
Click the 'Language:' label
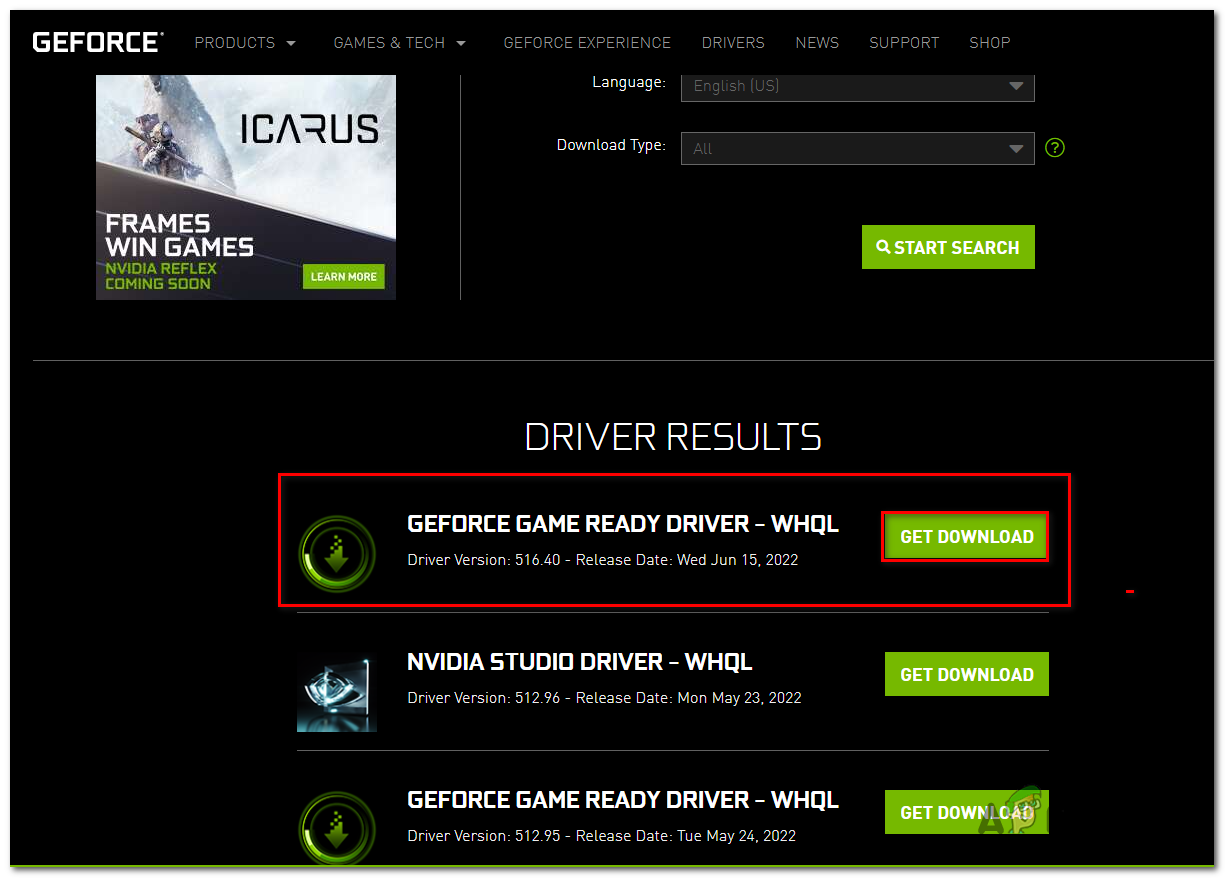629,82
